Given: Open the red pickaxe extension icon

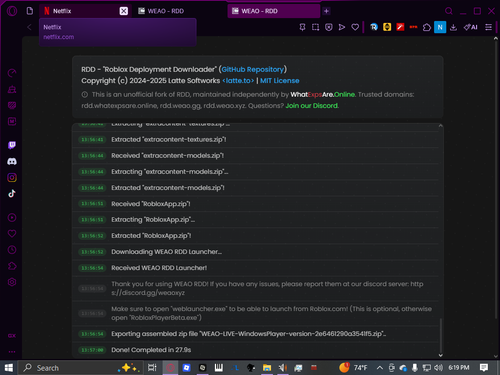Looking at the screenshot, I should 400,27.
